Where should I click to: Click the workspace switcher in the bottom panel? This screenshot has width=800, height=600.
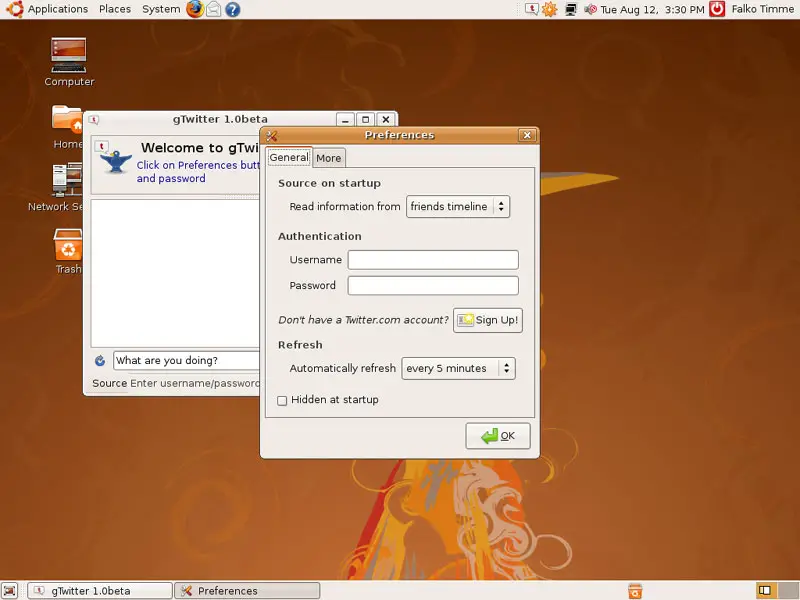click(x=776, y=591)
